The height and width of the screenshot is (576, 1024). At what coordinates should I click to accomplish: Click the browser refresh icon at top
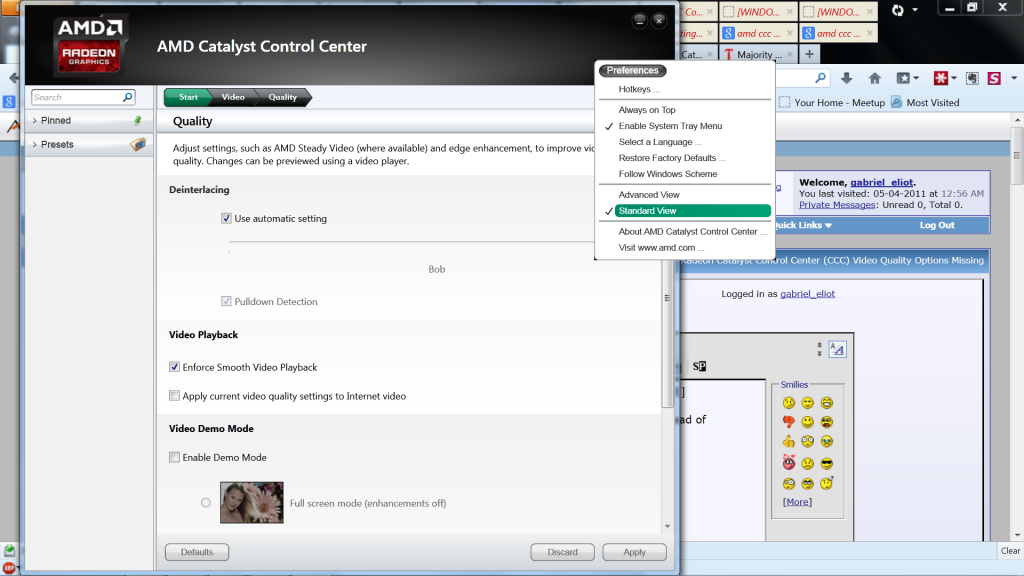pyautogui.click(x=898, y=10)
